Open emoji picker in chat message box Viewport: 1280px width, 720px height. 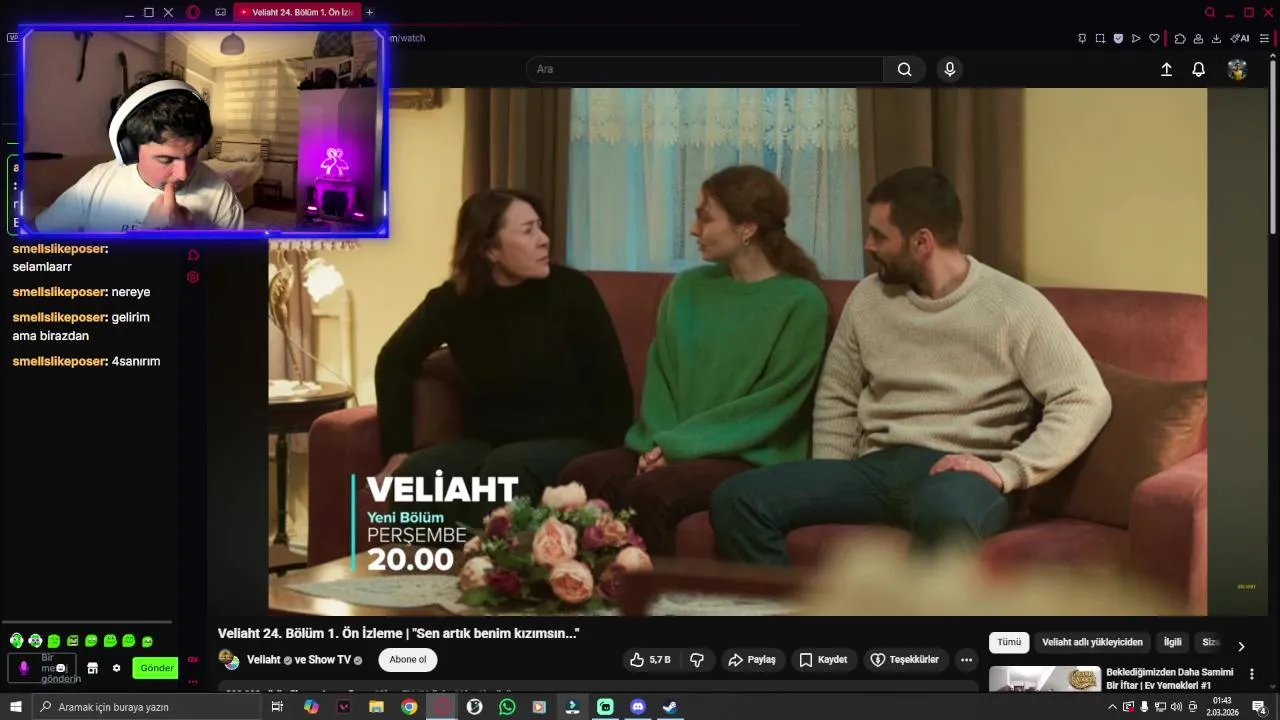pos(61,668)
